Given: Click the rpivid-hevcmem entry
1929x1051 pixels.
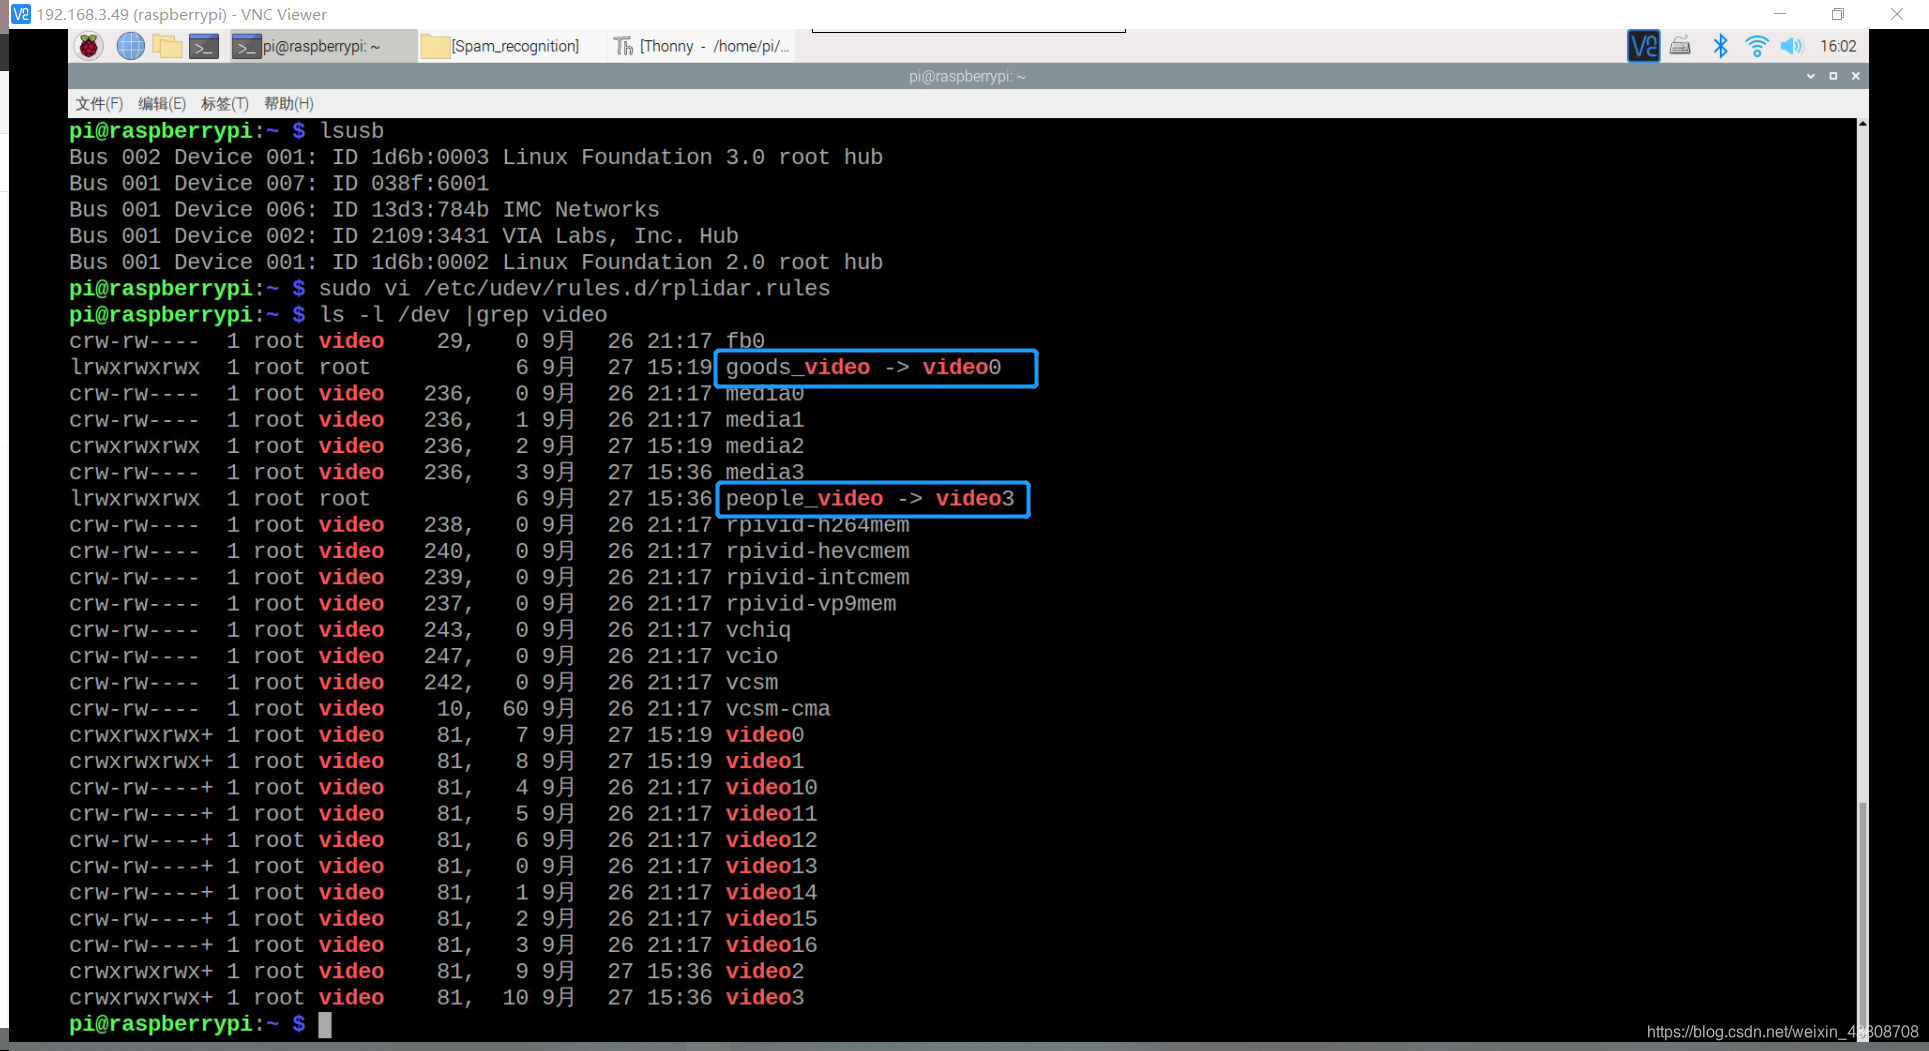Looking at the screenshot, I should coord(817,552).
